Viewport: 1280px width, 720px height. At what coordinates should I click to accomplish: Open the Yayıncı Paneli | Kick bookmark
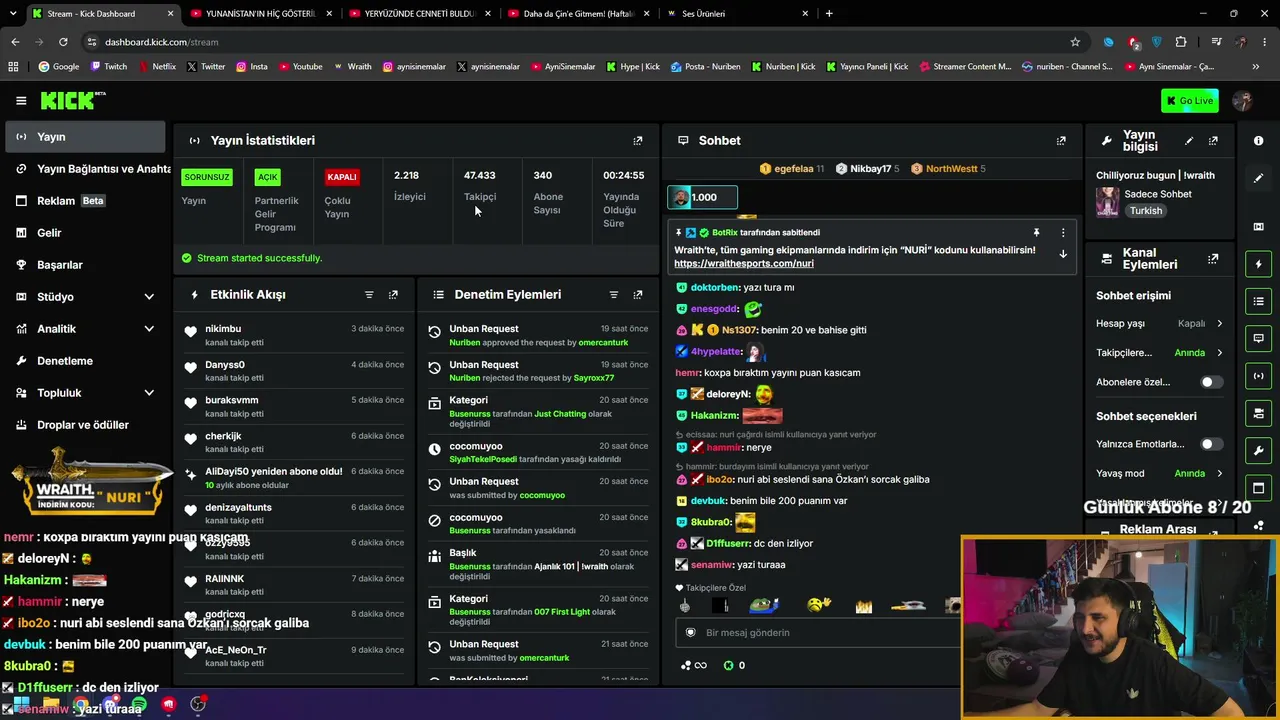click(x=865, y=67)
